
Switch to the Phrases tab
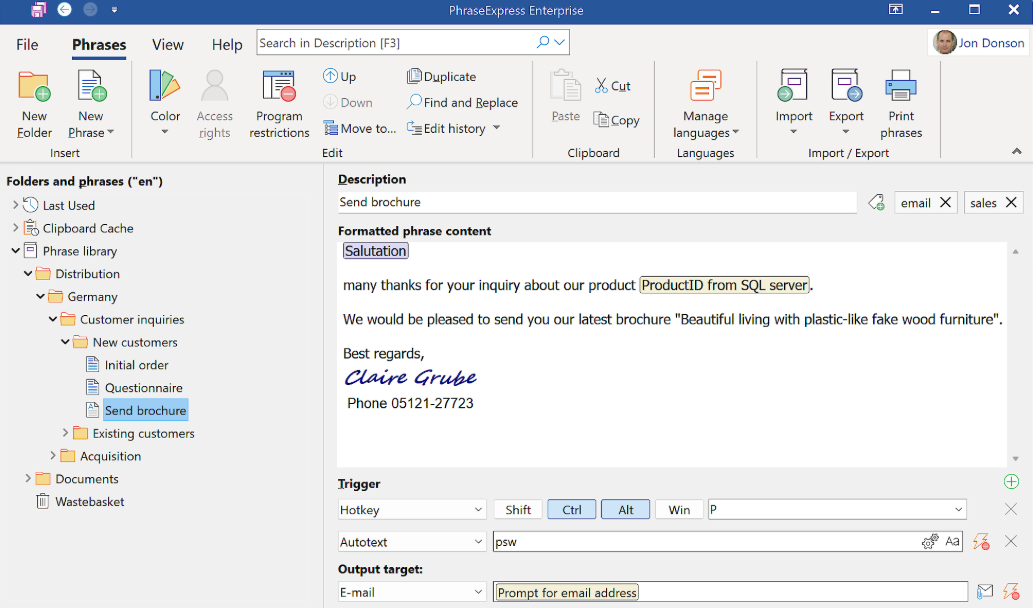click(99, 44)
